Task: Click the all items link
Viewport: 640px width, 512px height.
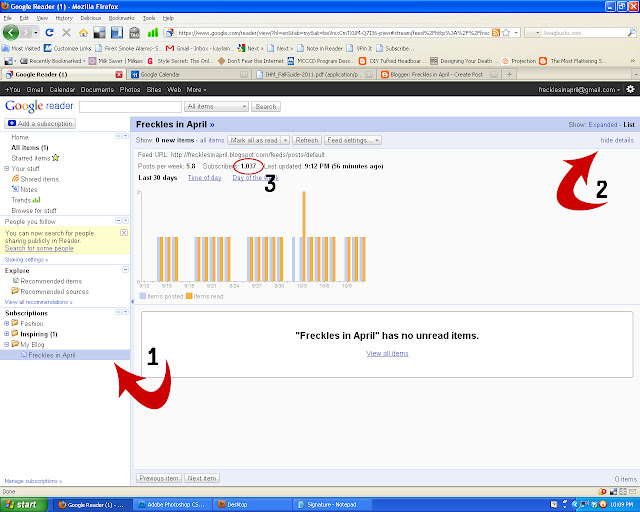Action: tap(212, 140)
